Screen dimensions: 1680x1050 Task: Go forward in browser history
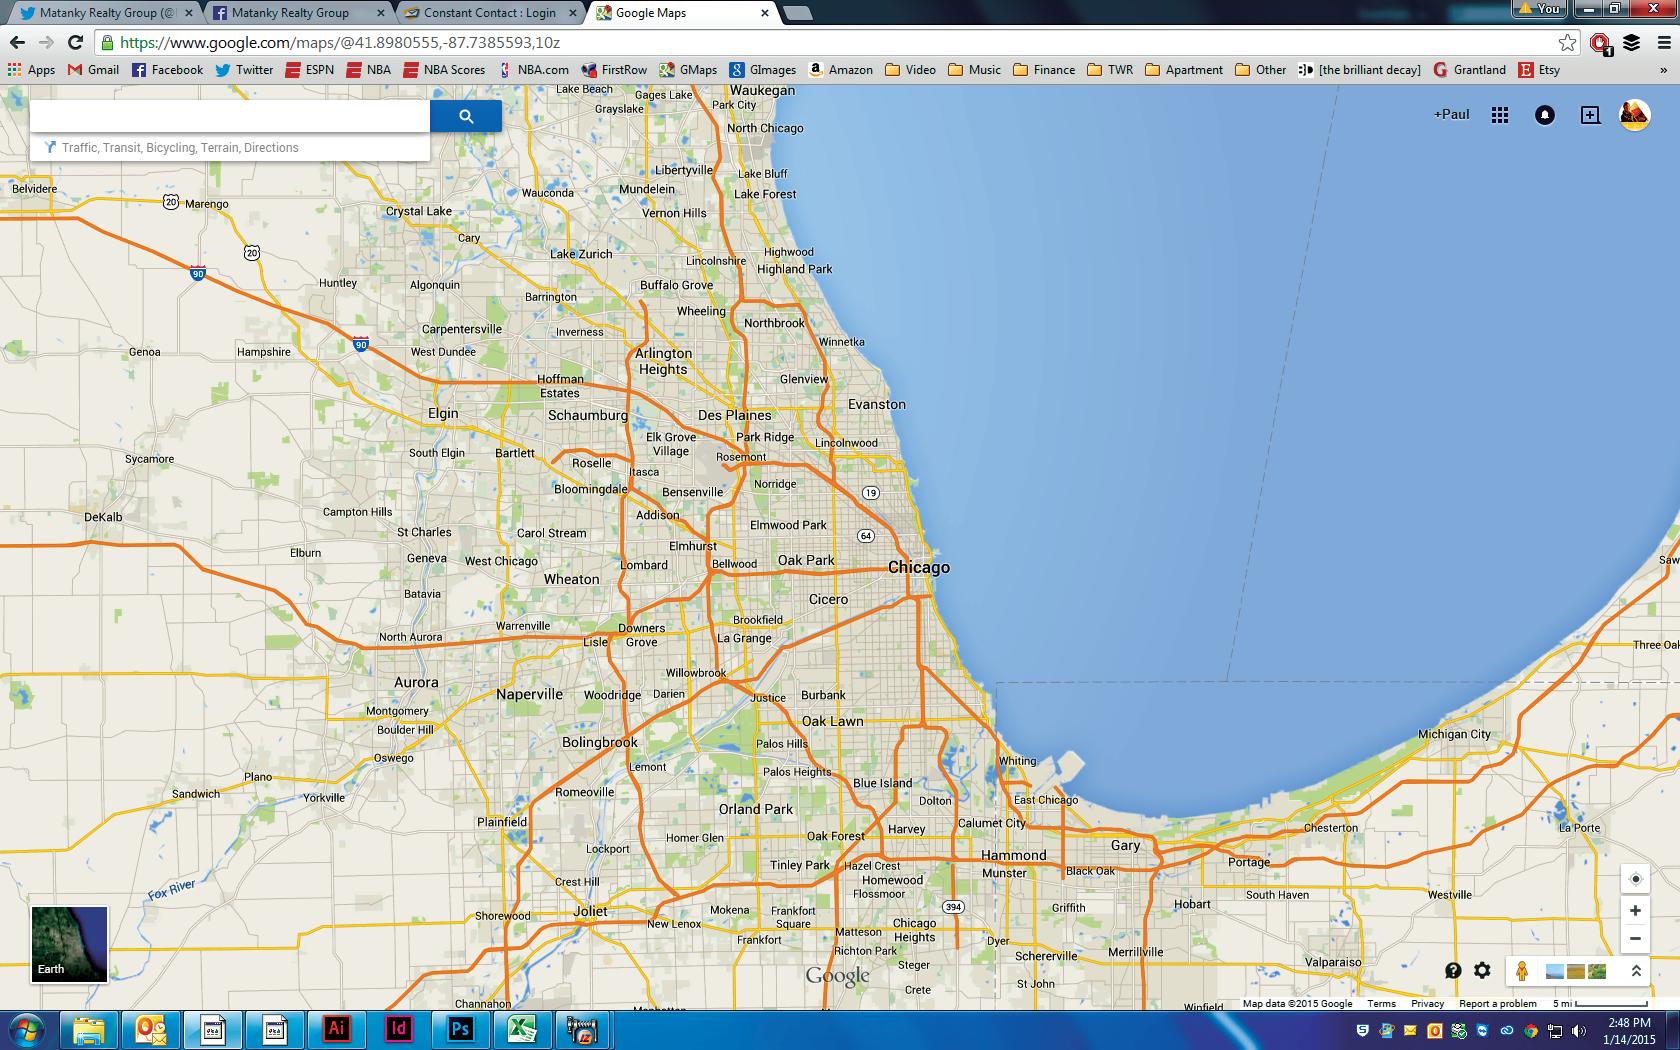coord(46,42)
